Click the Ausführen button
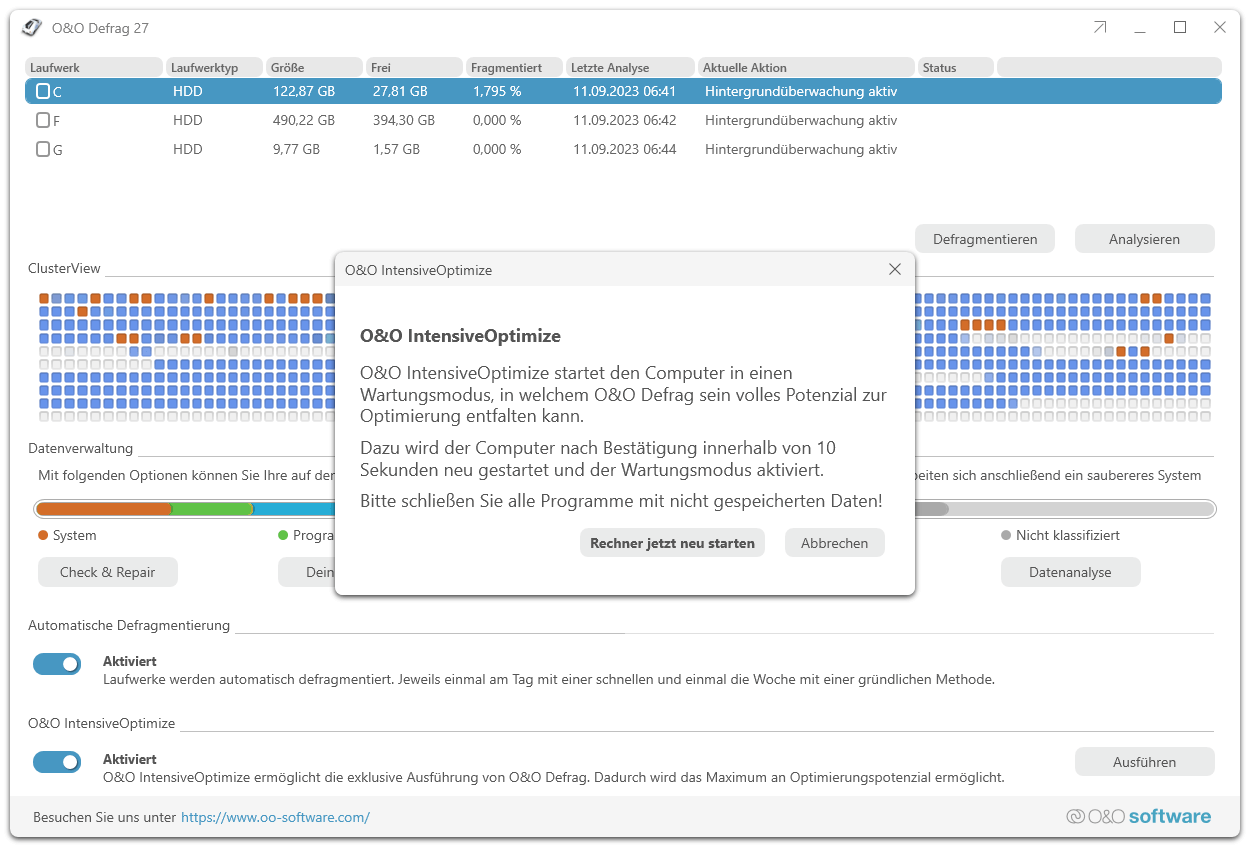 (1145, 762)
